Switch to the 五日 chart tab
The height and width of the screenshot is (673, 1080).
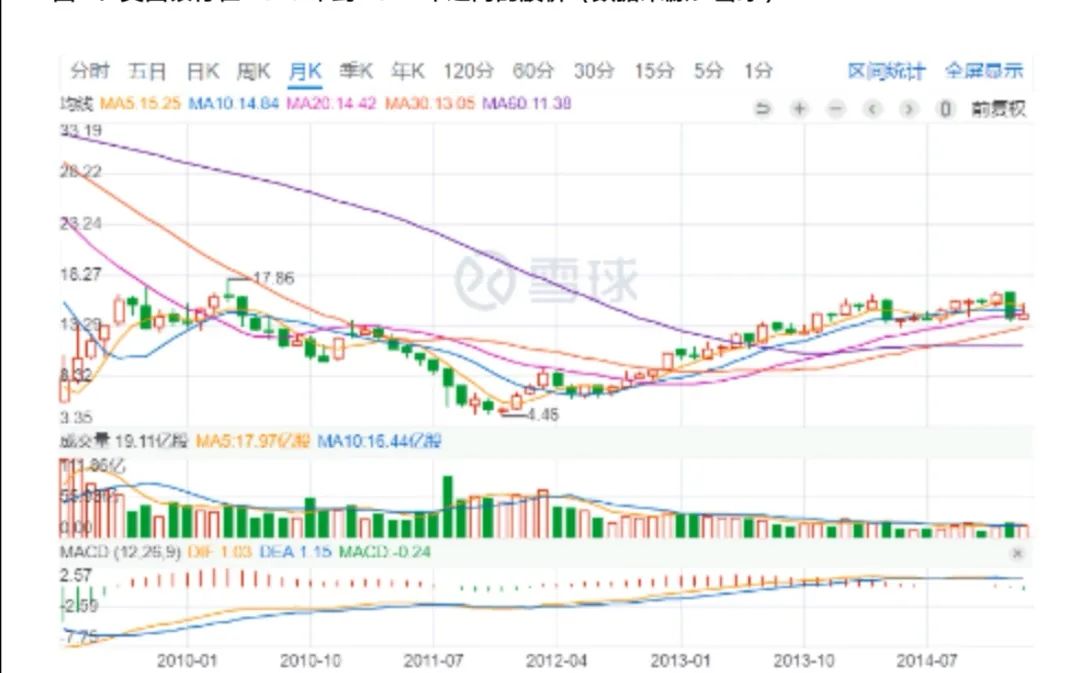coord(147,71)
